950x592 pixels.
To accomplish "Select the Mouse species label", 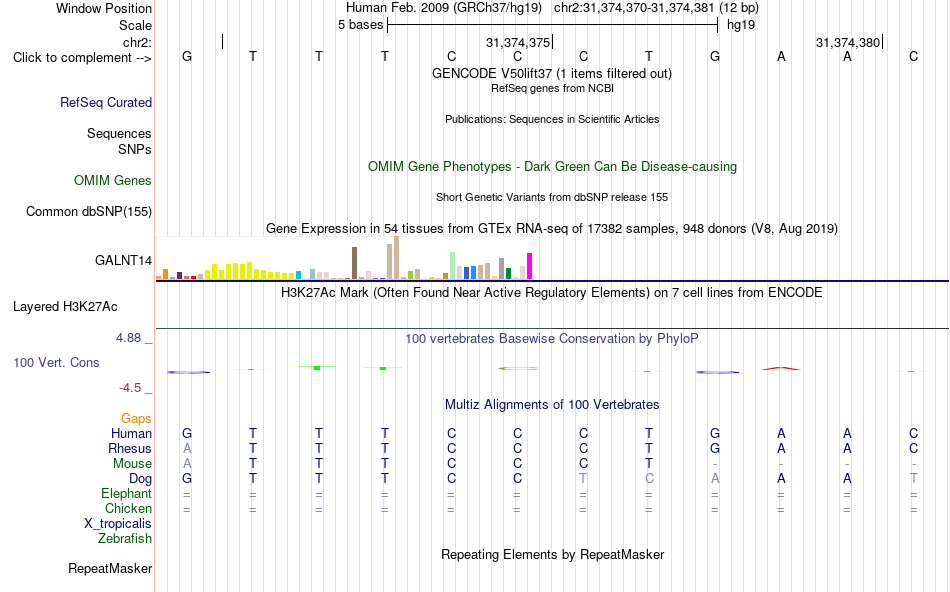I will (x=132, y=464).
